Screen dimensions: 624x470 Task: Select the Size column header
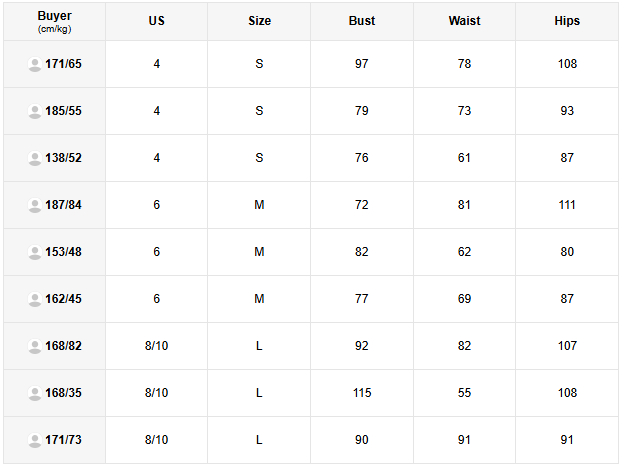point(259,21)
